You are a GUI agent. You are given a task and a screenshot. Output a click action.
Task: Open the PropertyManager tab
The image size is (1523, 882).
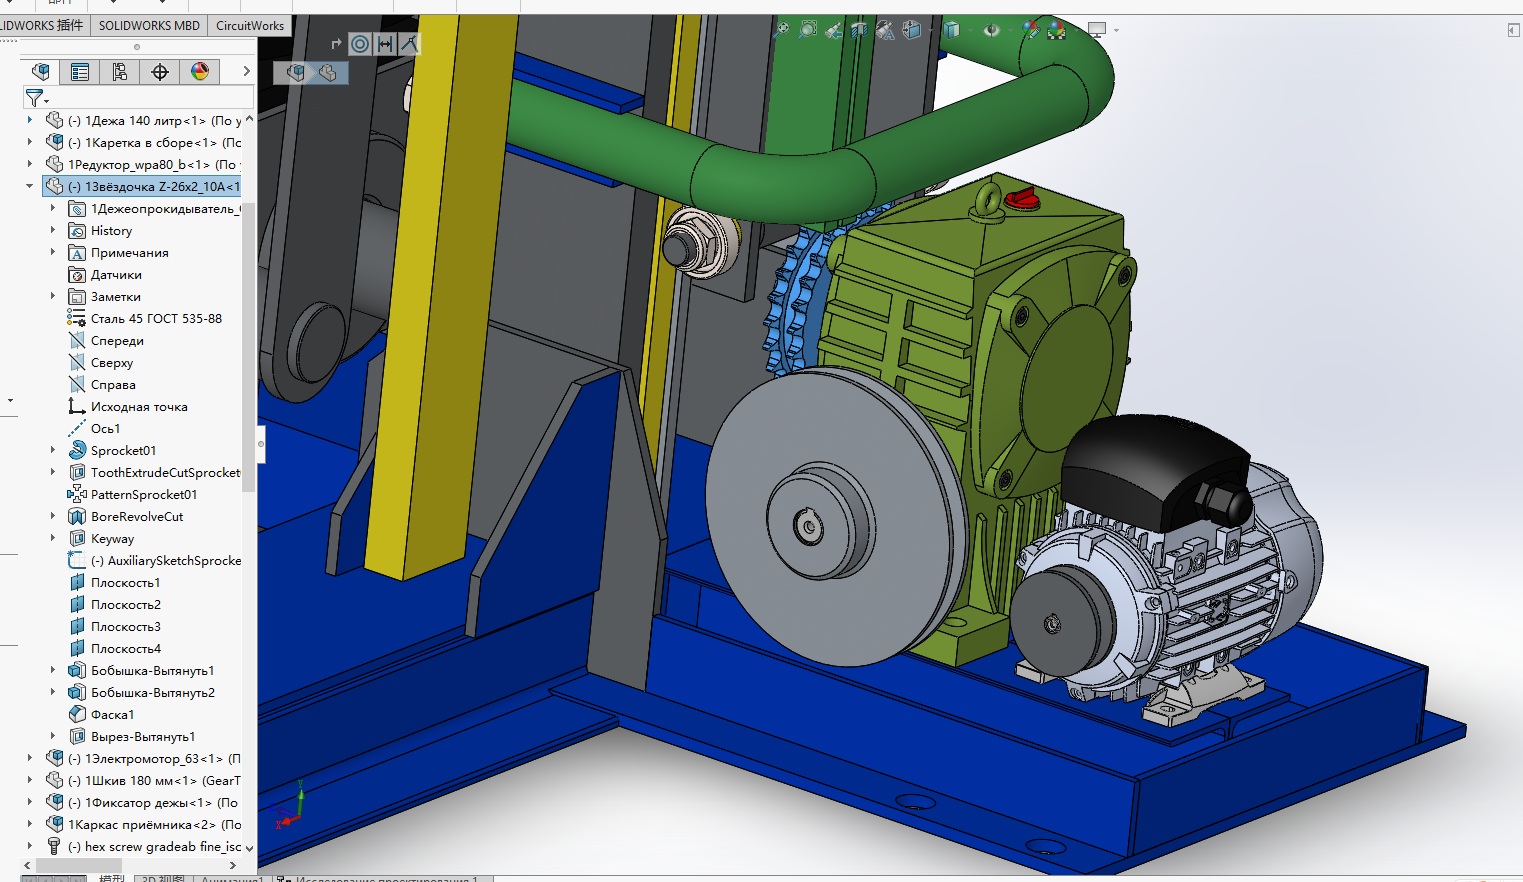click(x=80, y=71)
